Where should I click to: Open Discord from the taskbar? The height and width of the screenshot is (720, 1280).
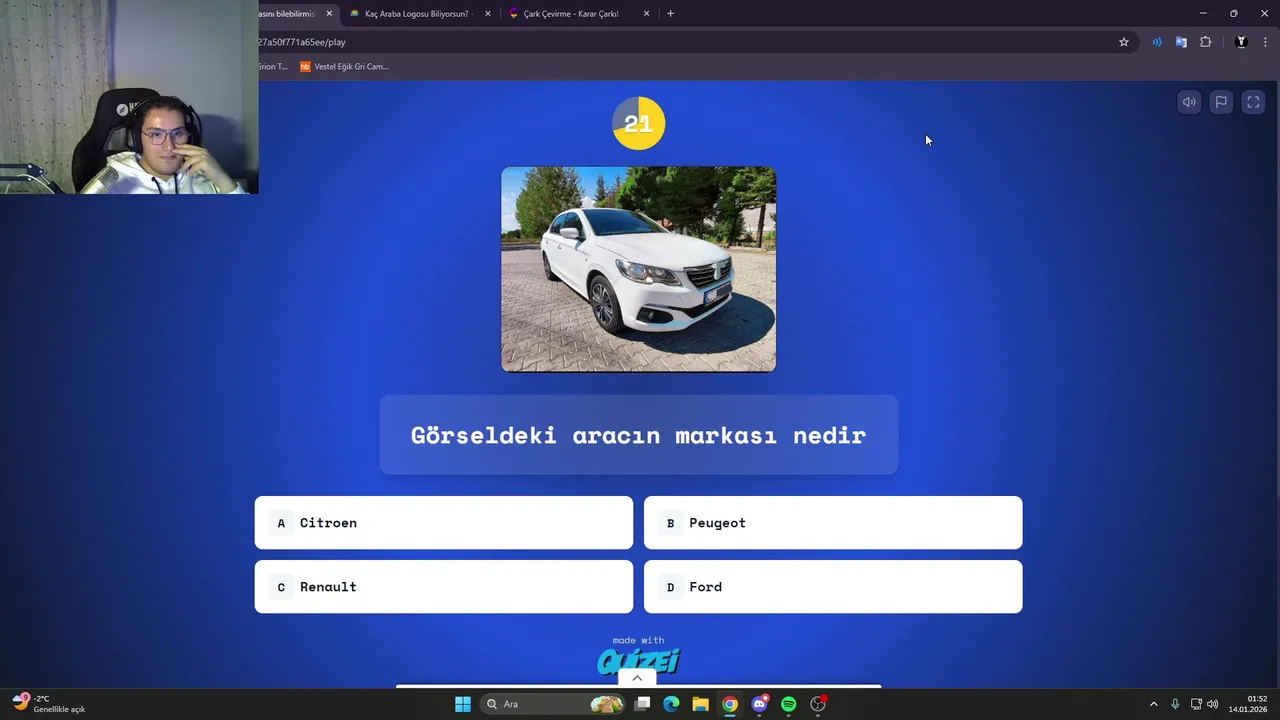(x=760, y=704)
